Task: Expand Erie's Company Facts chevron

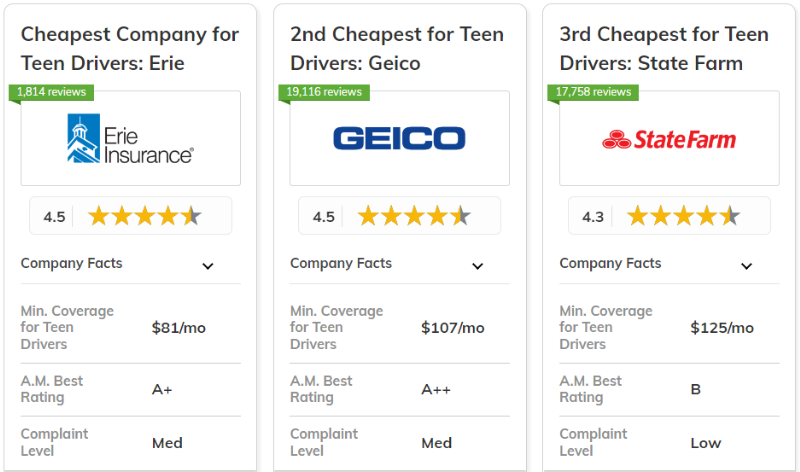Action: pyautogui.click(x=208, y=266)
